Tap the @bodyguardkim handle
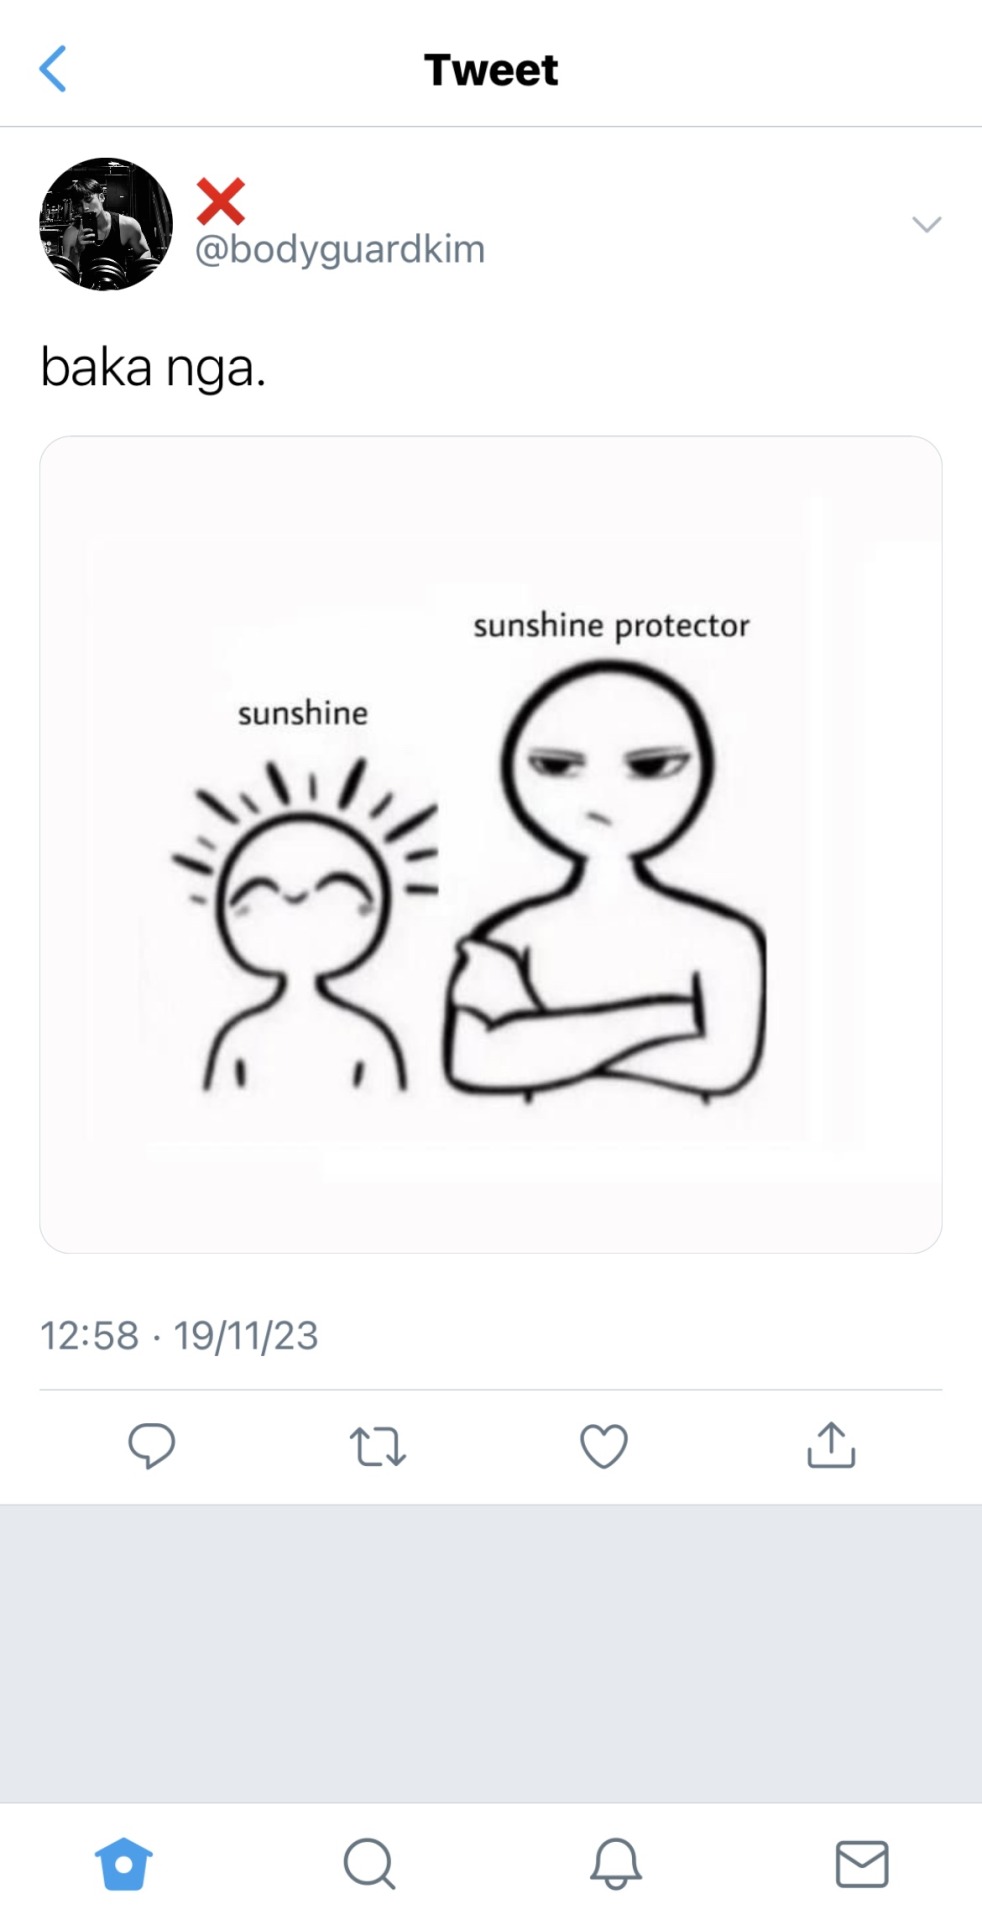Viewport: 982px width, 1920px height. click(x=339, y=249)
